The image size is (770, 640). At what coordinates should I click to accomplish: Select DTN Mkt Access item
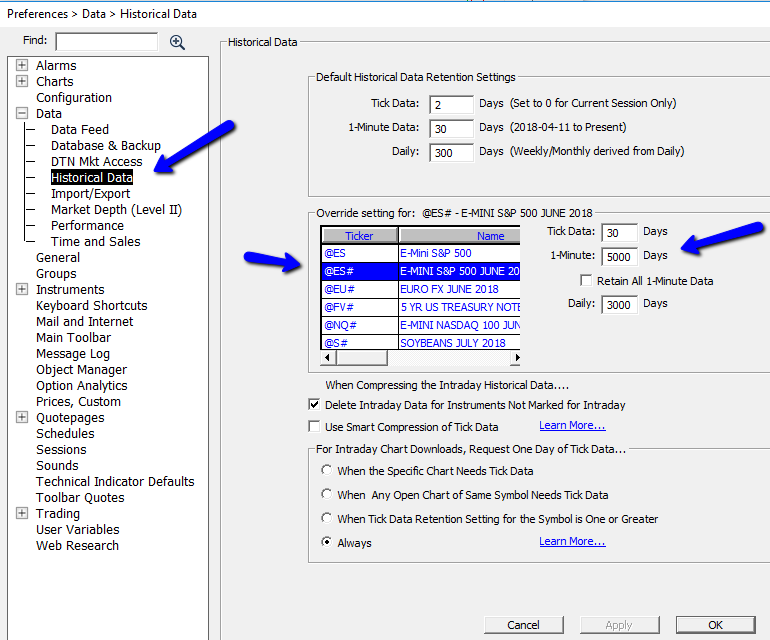(97, 162)
